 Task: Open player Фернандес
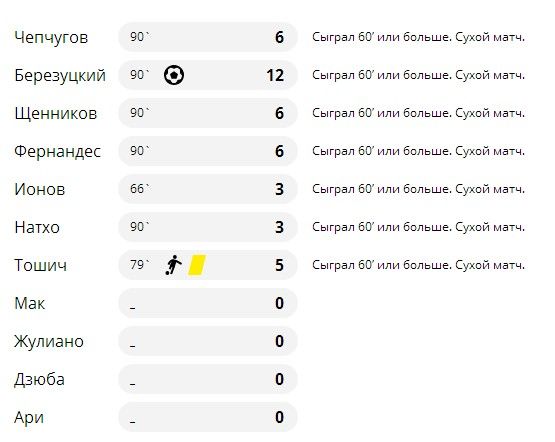57,151
